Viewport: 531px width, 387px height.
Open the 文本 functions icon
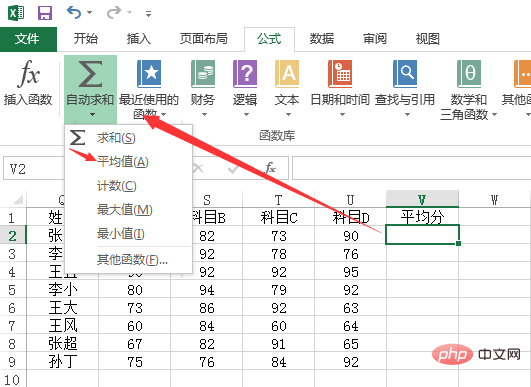(x=287, y=74)
